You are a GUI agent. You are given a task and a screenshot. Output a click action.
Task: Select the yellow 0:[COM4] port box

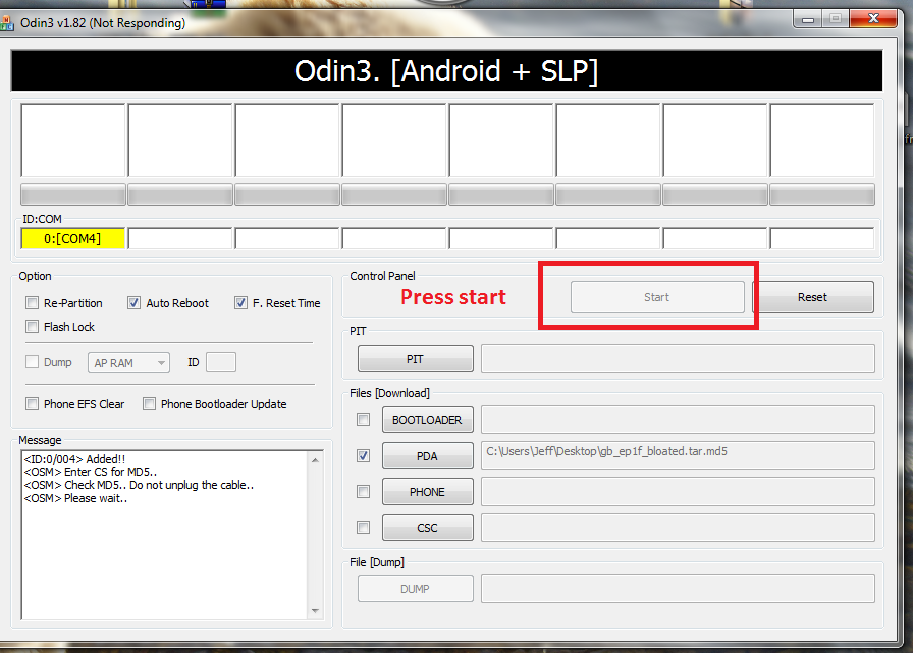(x=73, y=238)
